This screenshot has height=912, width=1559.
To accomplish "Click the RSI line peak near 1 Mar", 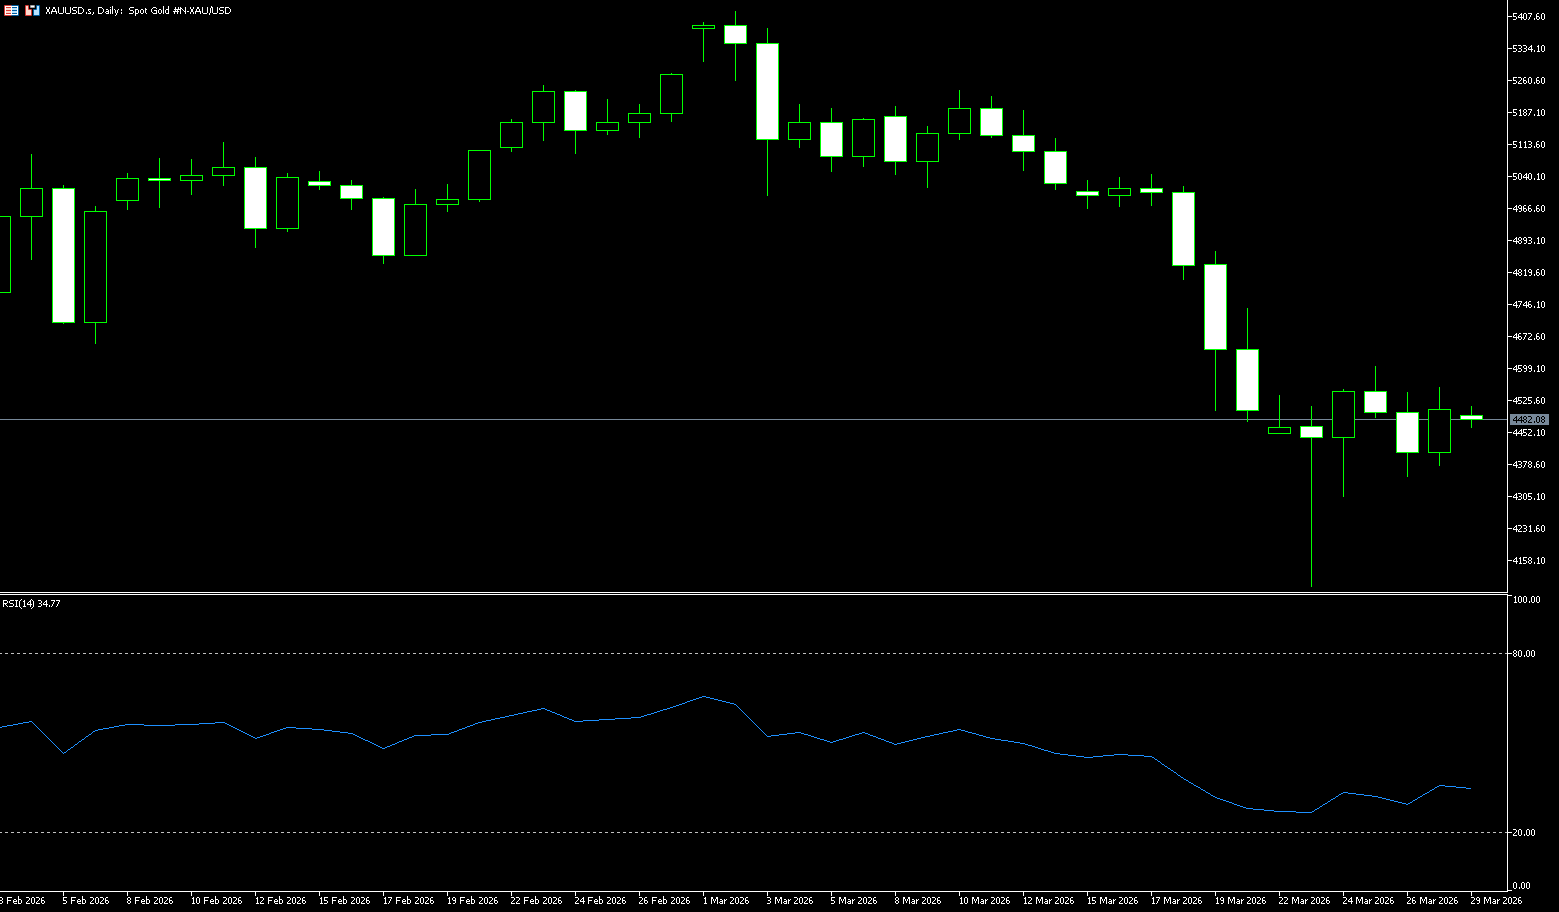I will point(704,696).
